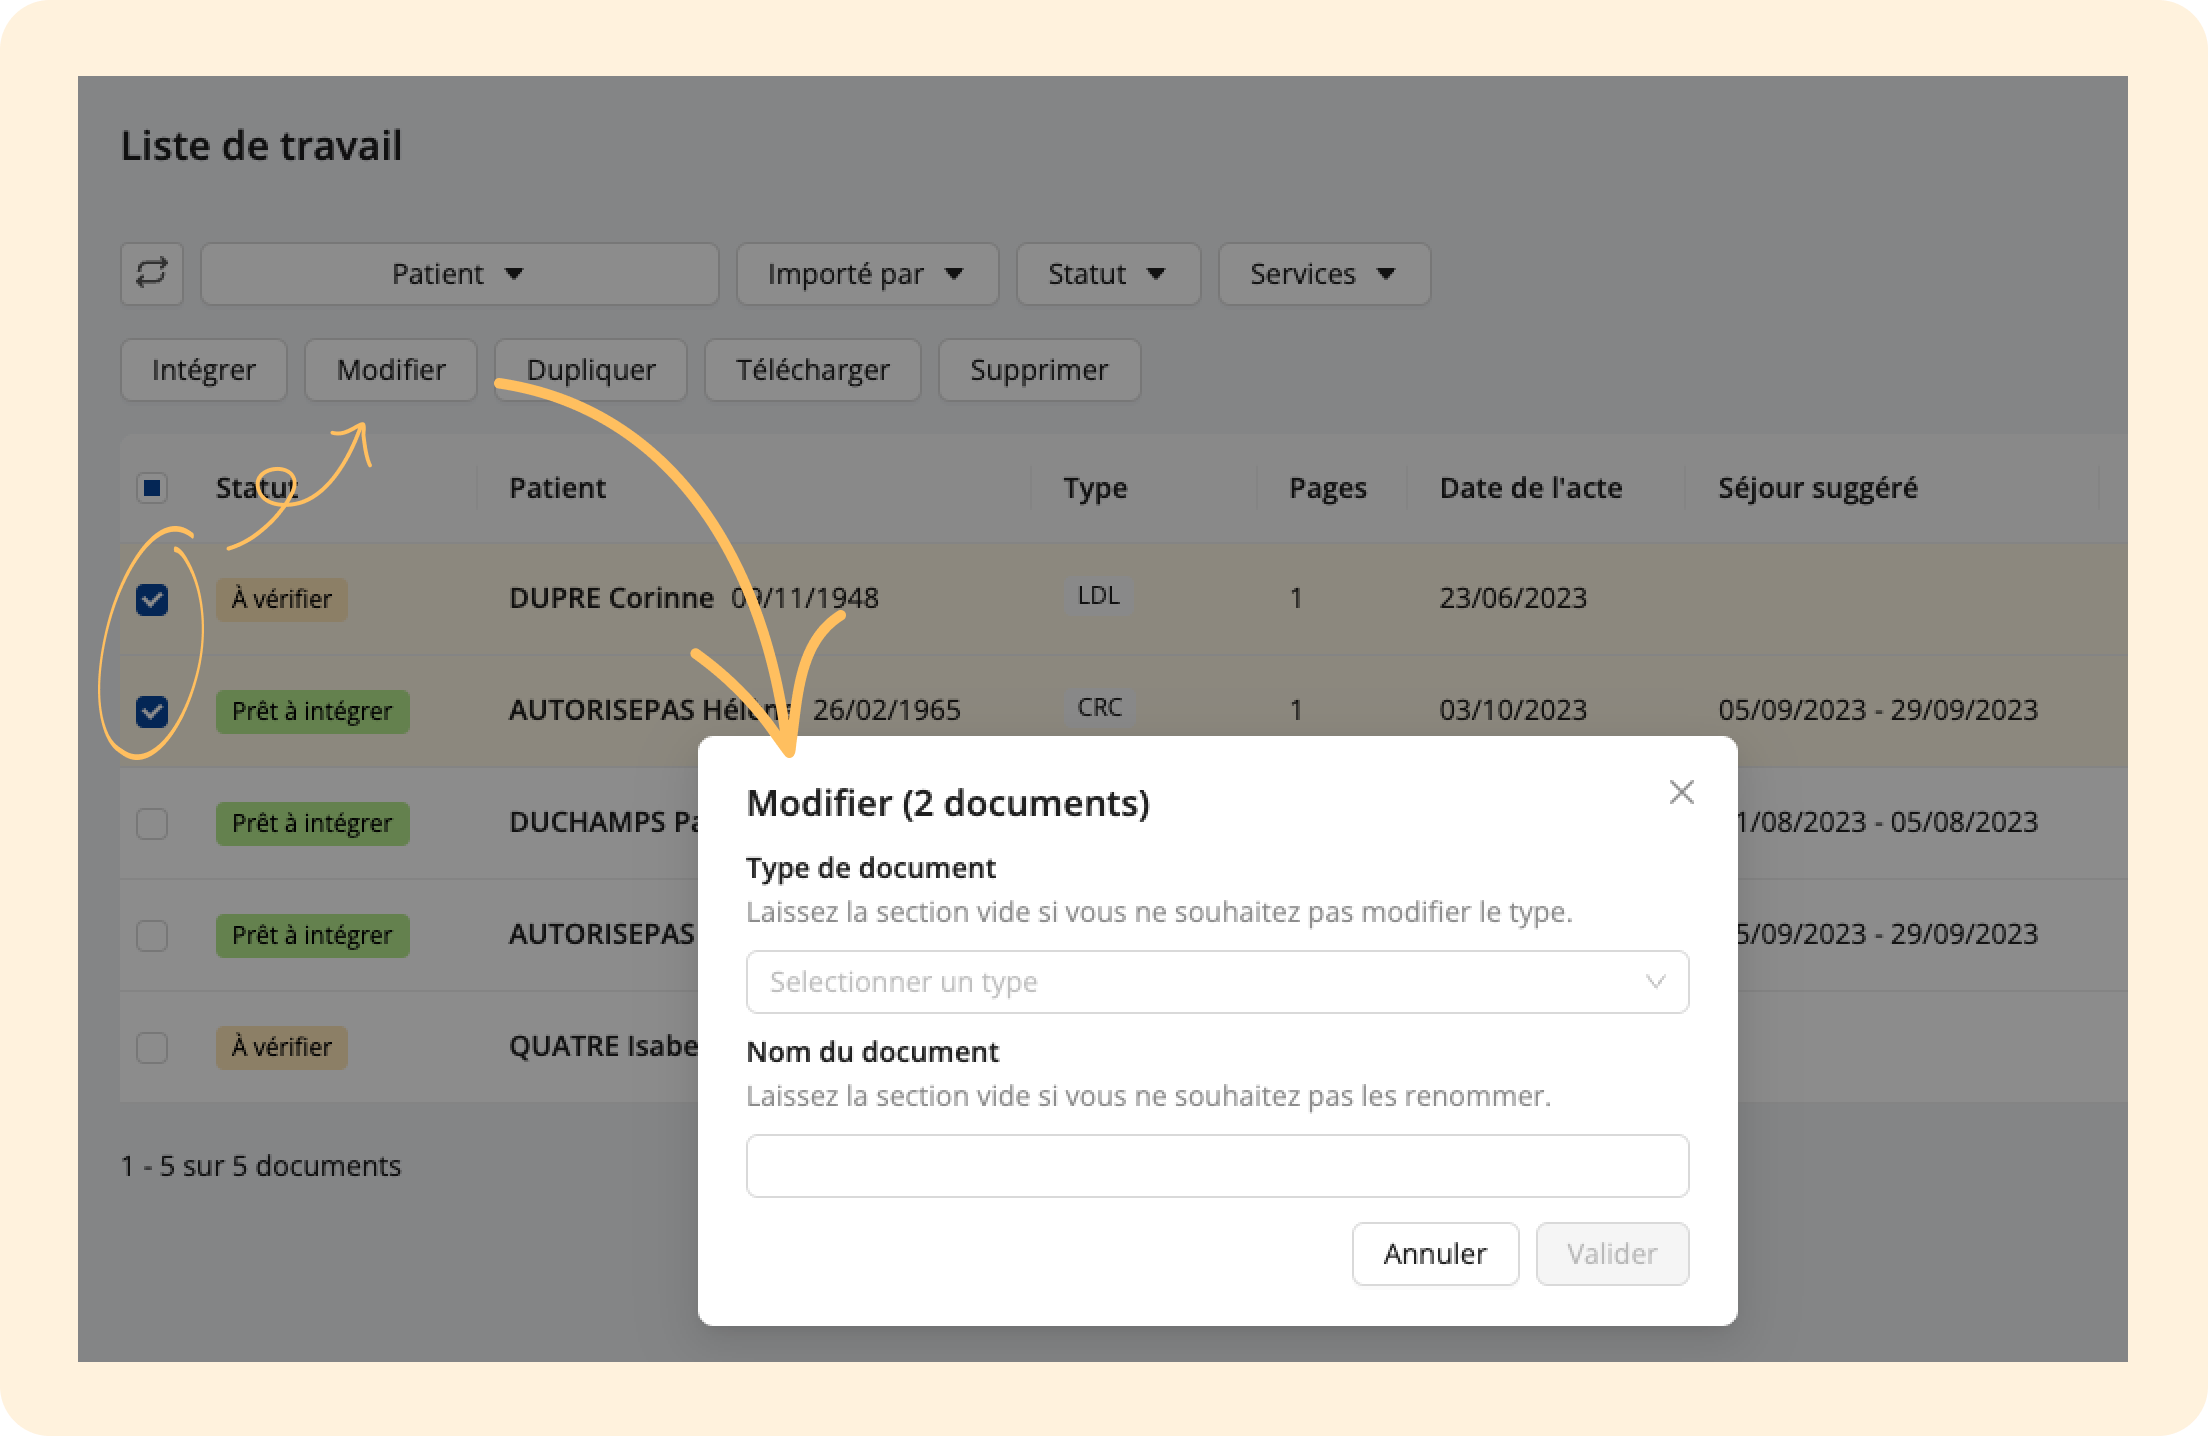This screenshot has height=1436, width=2208.
Task: Click the Pages column header
Action: point(1328,488)
